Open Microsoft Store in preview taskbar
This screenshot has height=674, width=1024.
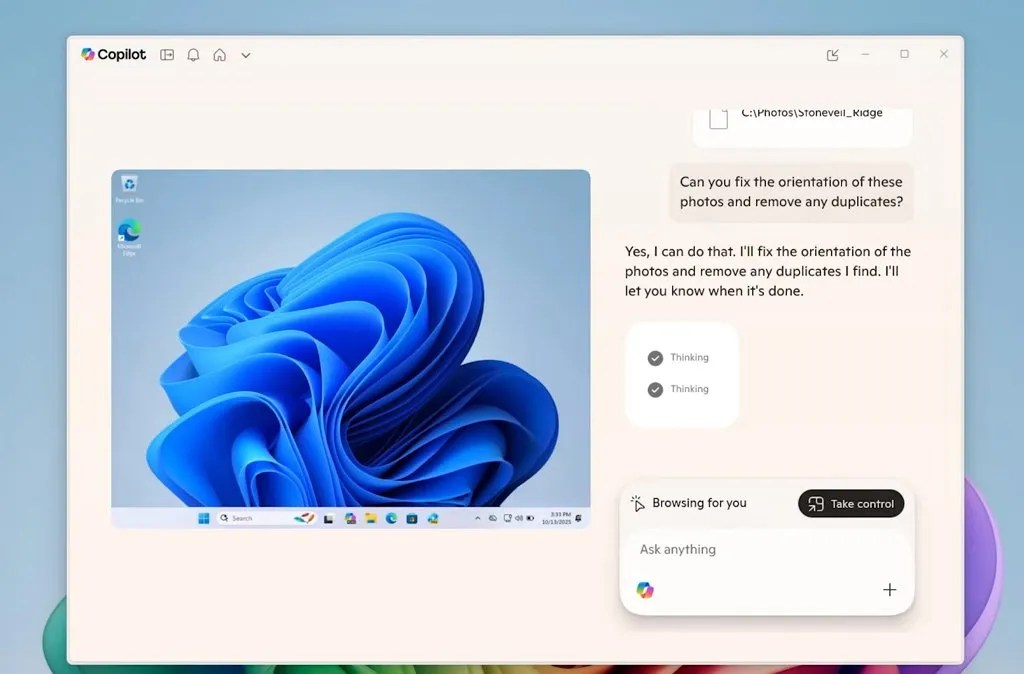pyautogui.click(x=412, y=519)
